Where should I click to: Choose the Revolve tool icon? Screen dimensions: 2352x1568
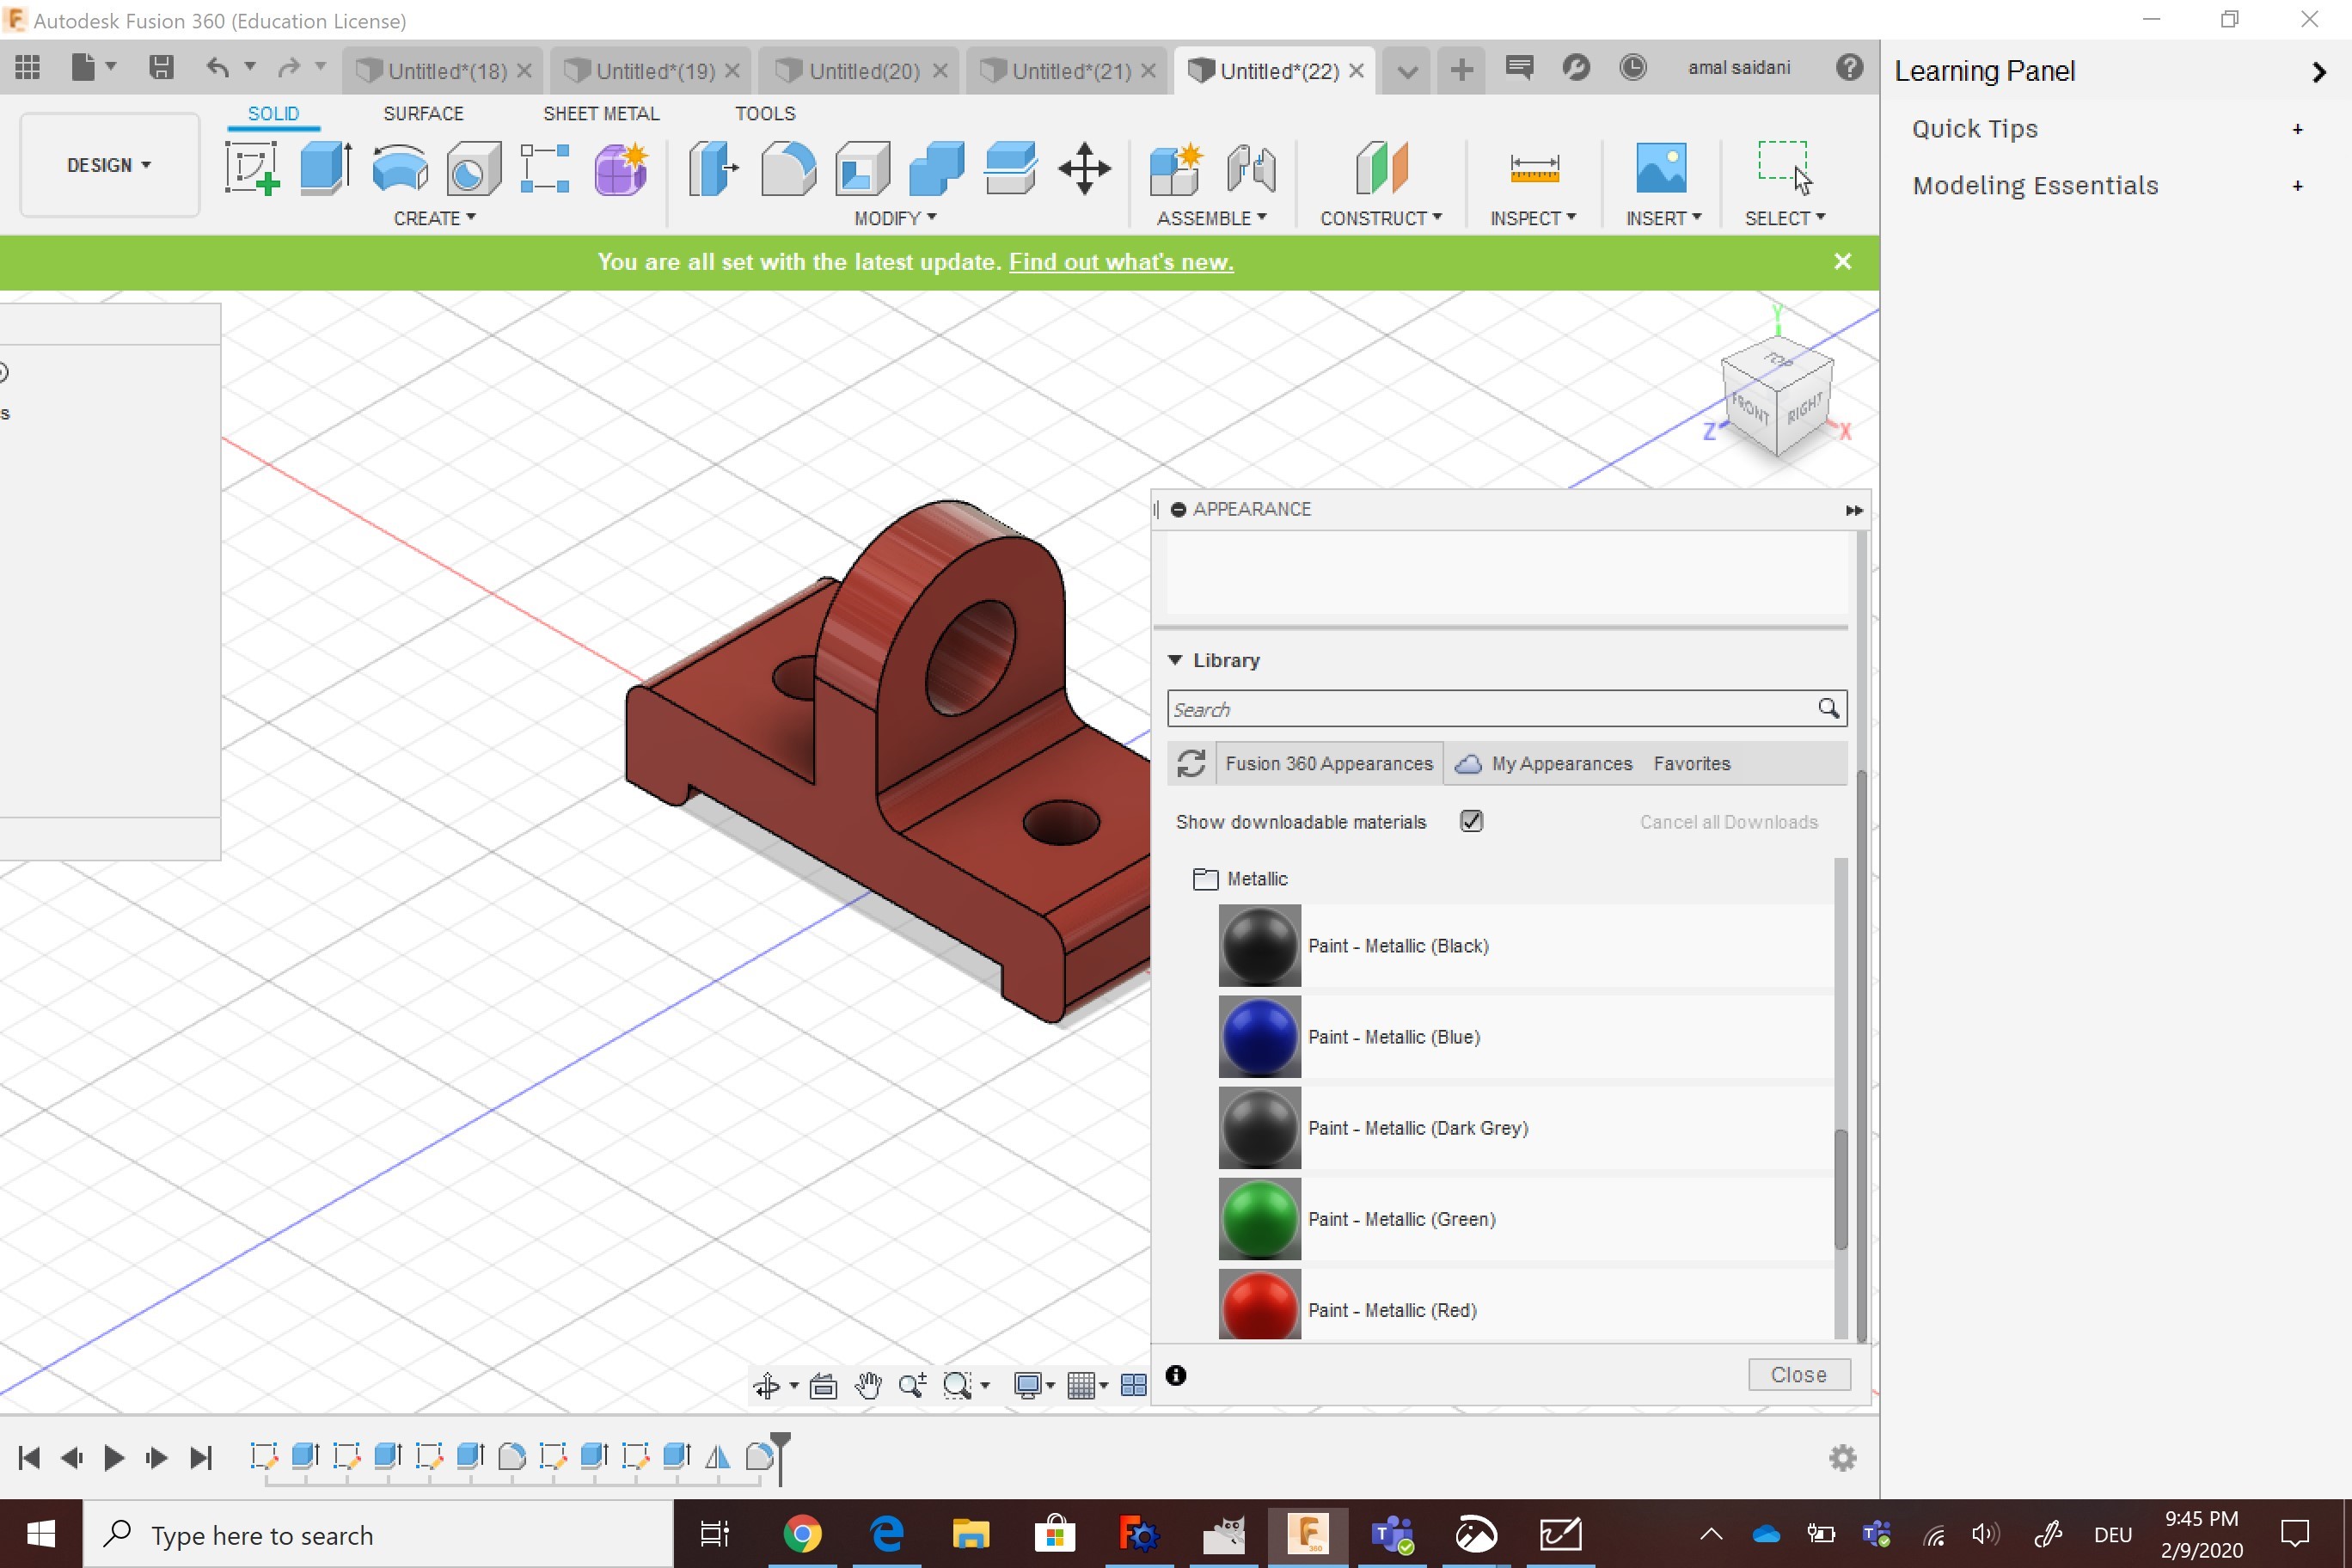click(x=399, y=167)
